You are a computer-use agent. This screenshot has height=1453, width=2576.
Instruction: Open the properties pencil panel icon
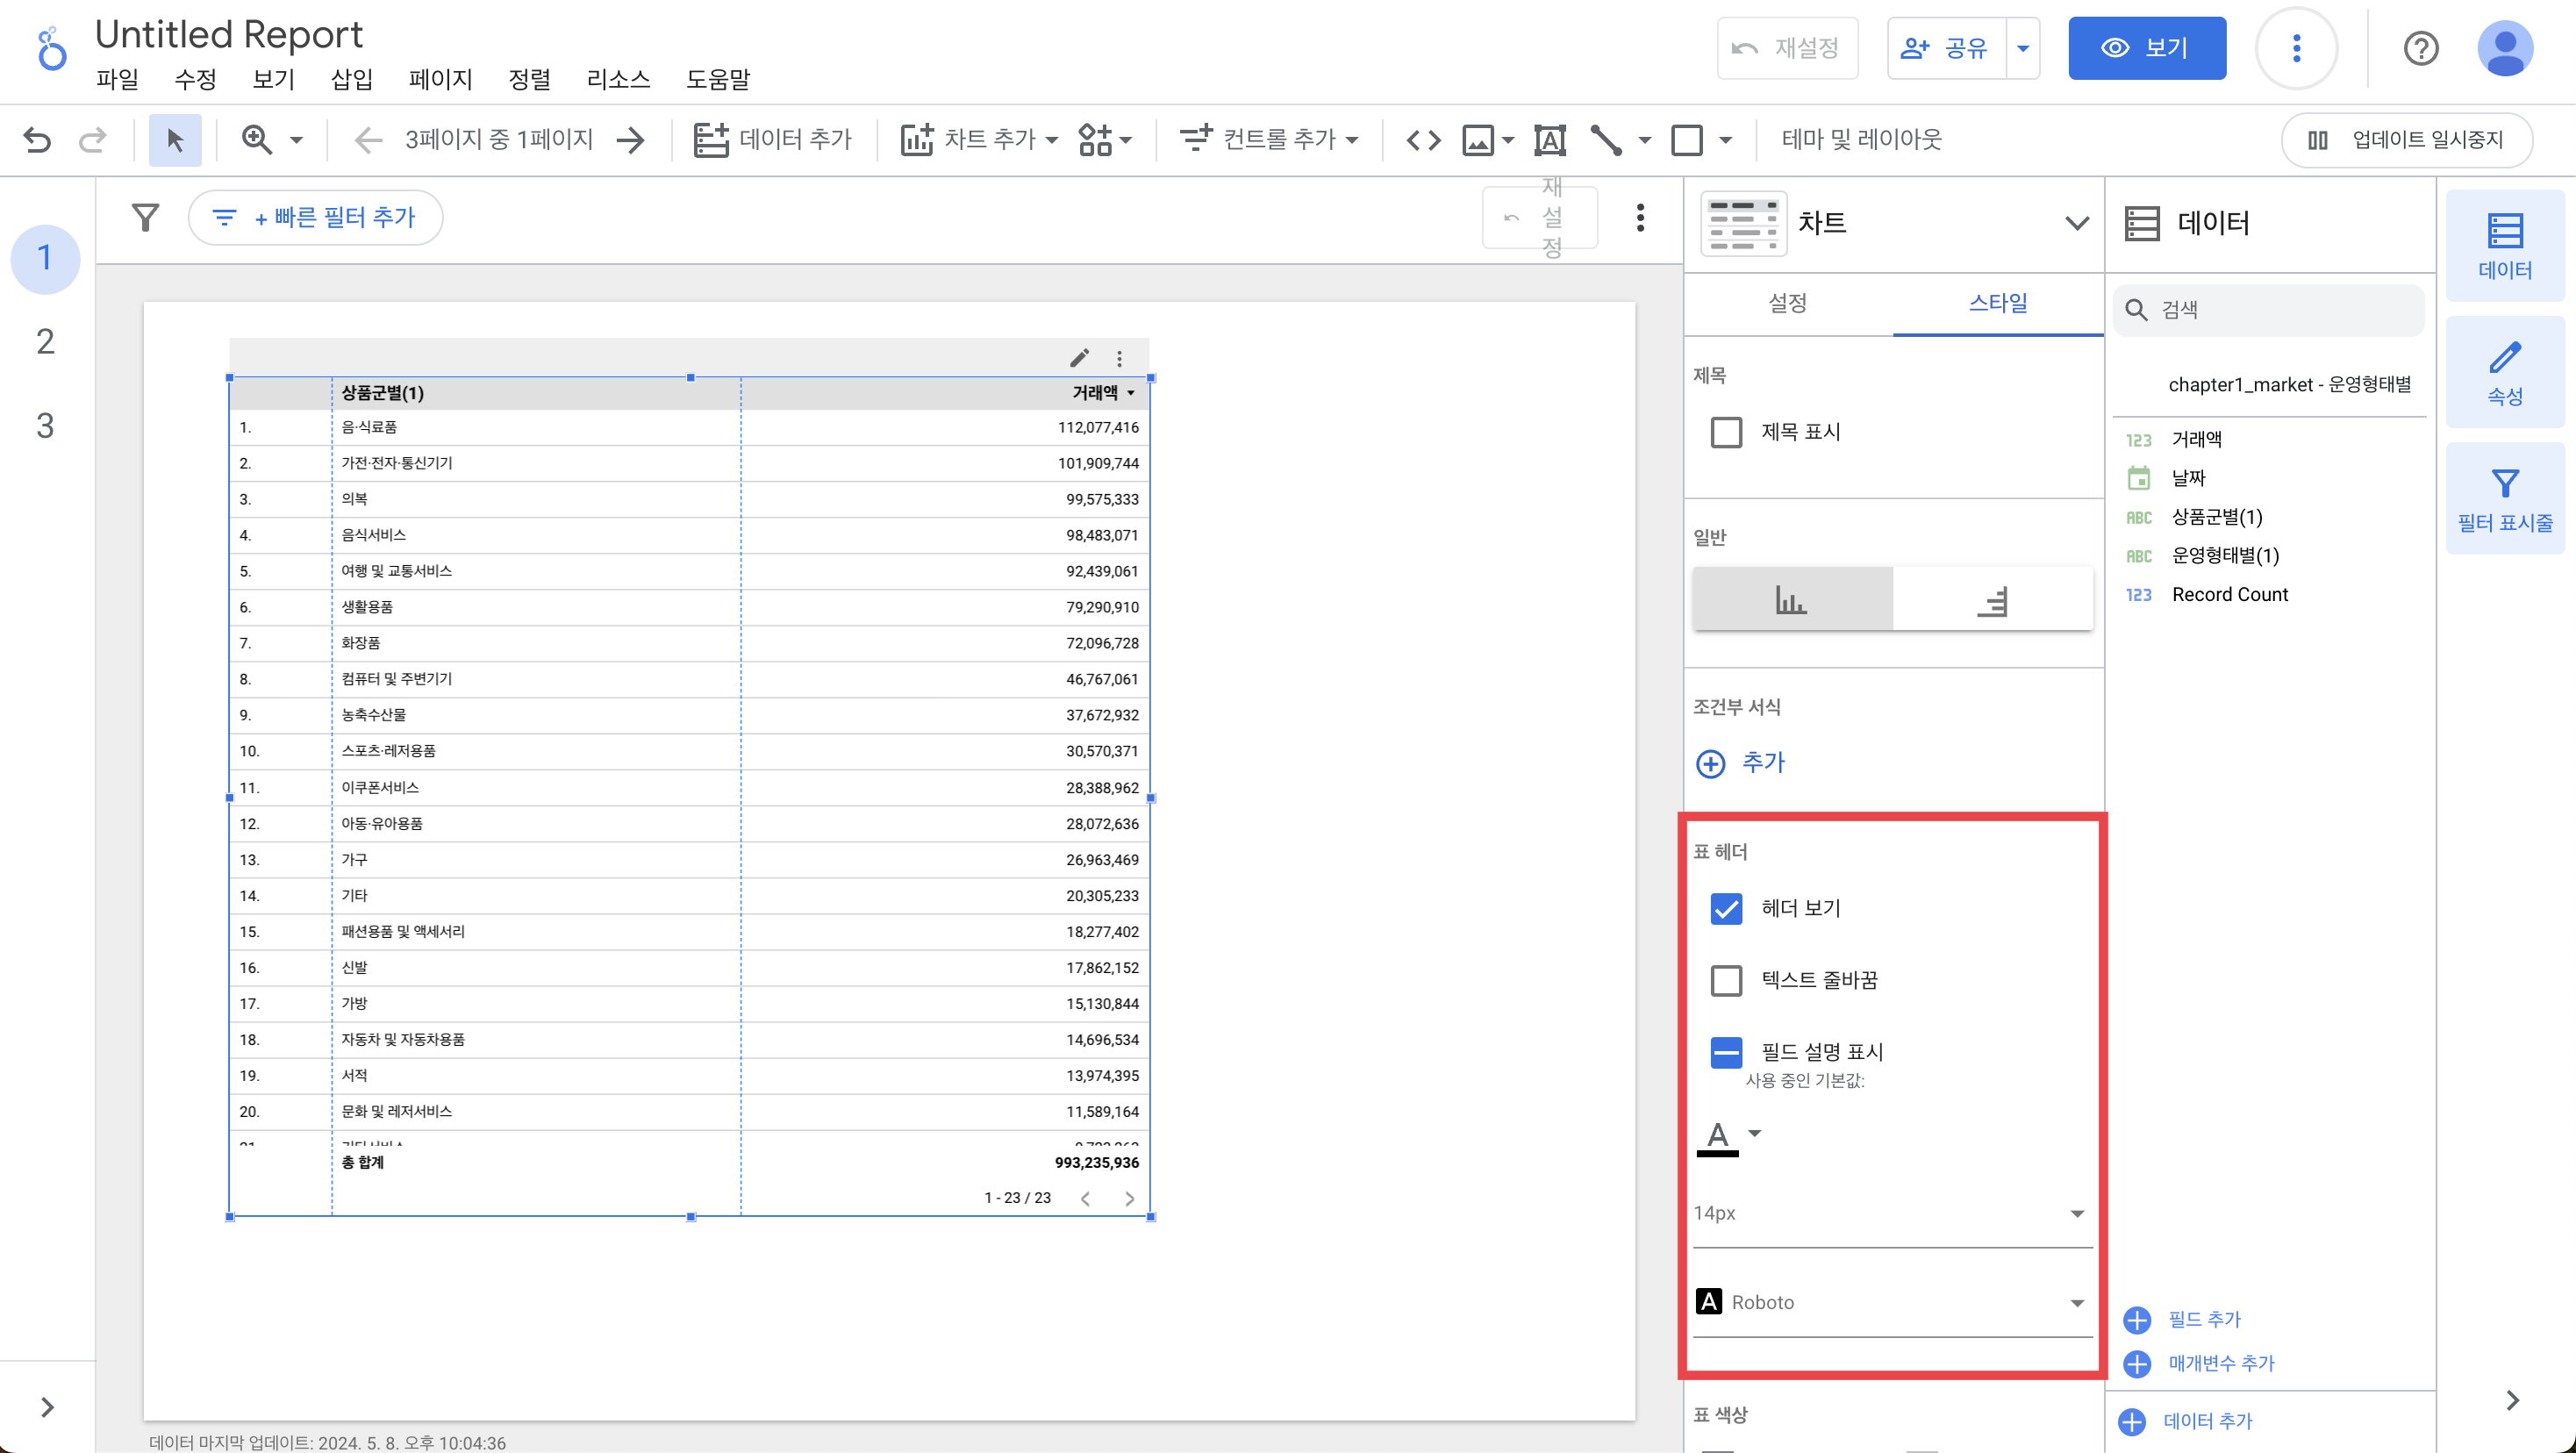point(2504,372)
